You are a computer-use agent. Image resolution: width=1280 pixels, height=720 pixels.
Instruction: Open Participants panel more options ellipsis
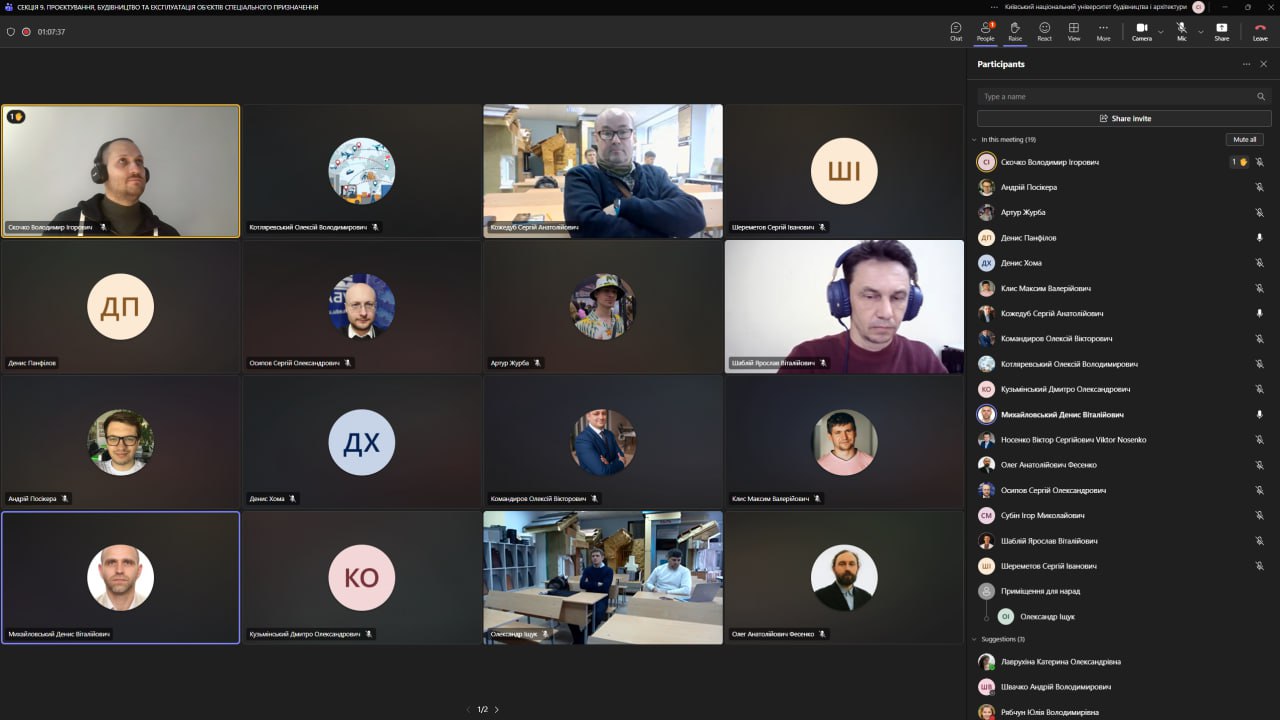tap(1246, 64)
